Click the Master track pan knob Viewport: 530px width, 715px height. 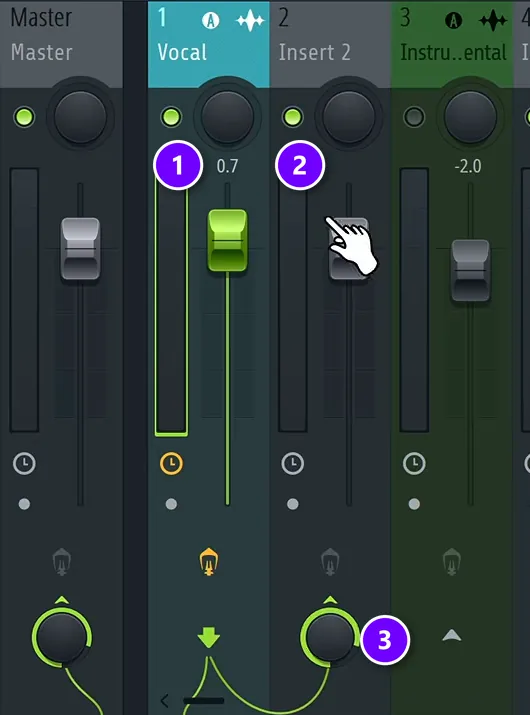pos(80,117)
